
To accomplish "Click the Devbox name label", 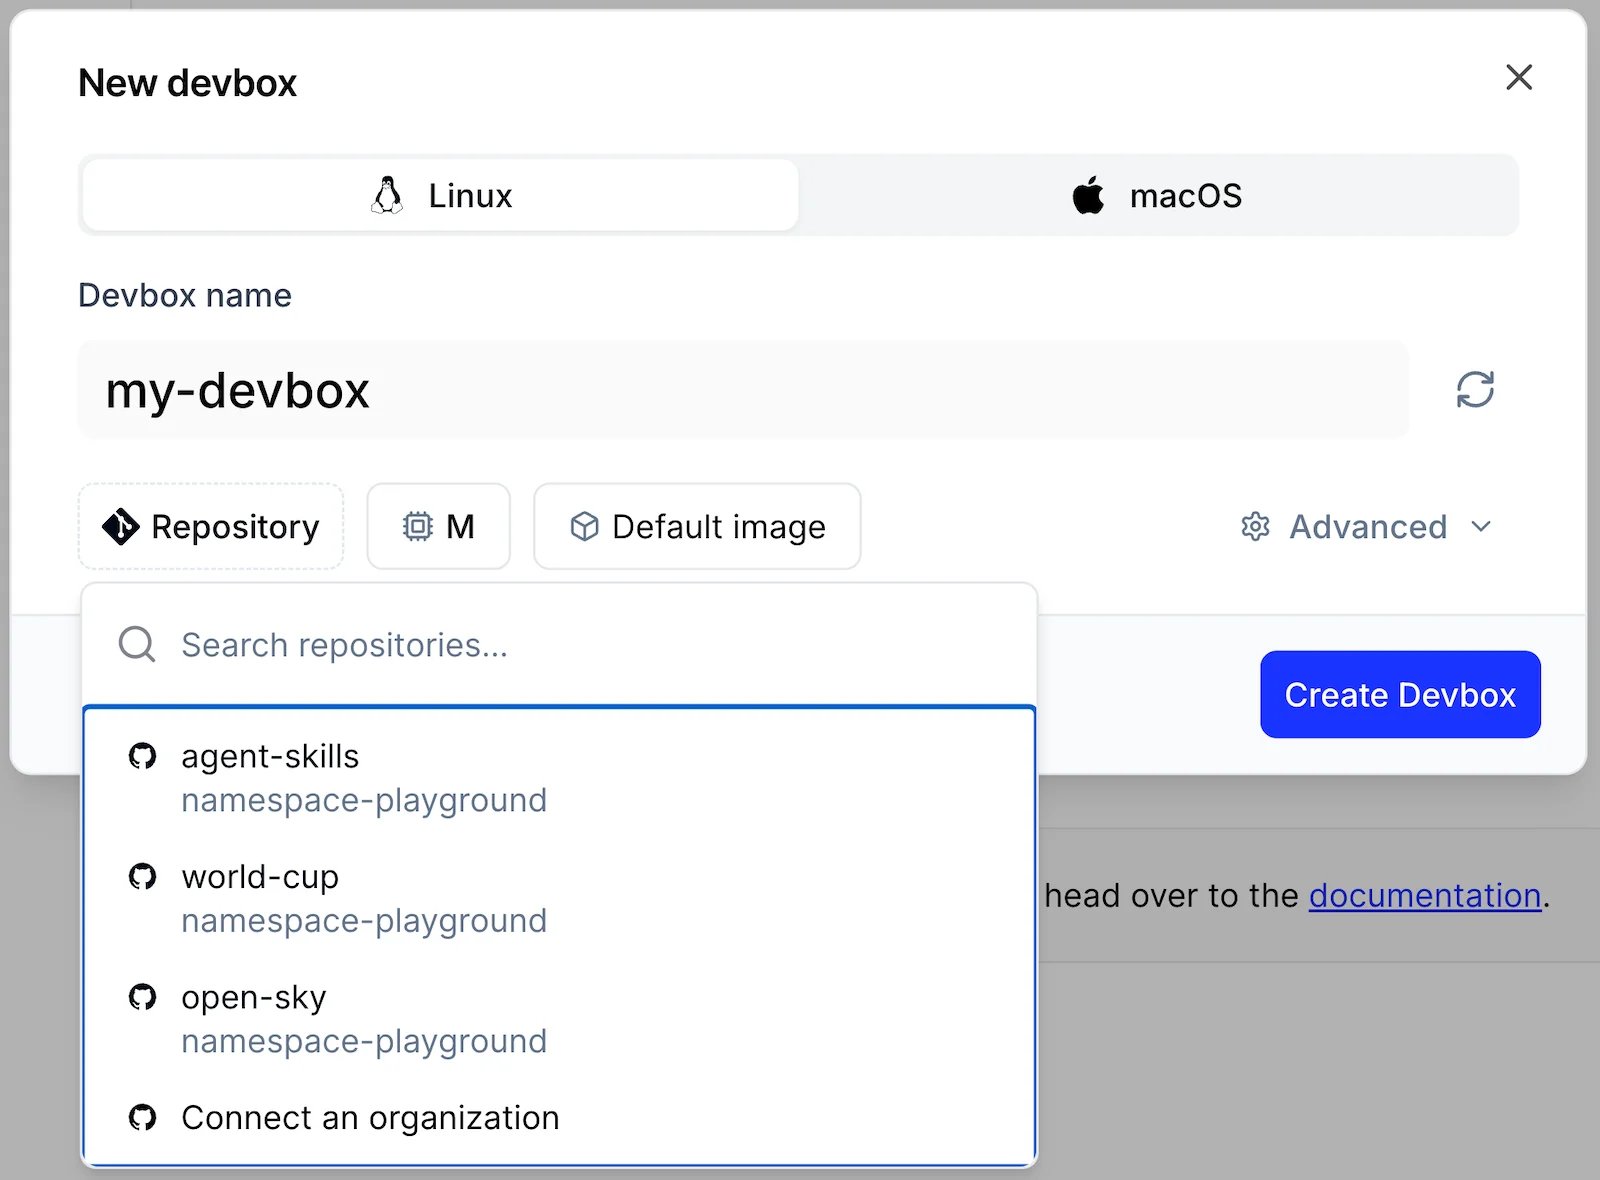I will point(185,295).
